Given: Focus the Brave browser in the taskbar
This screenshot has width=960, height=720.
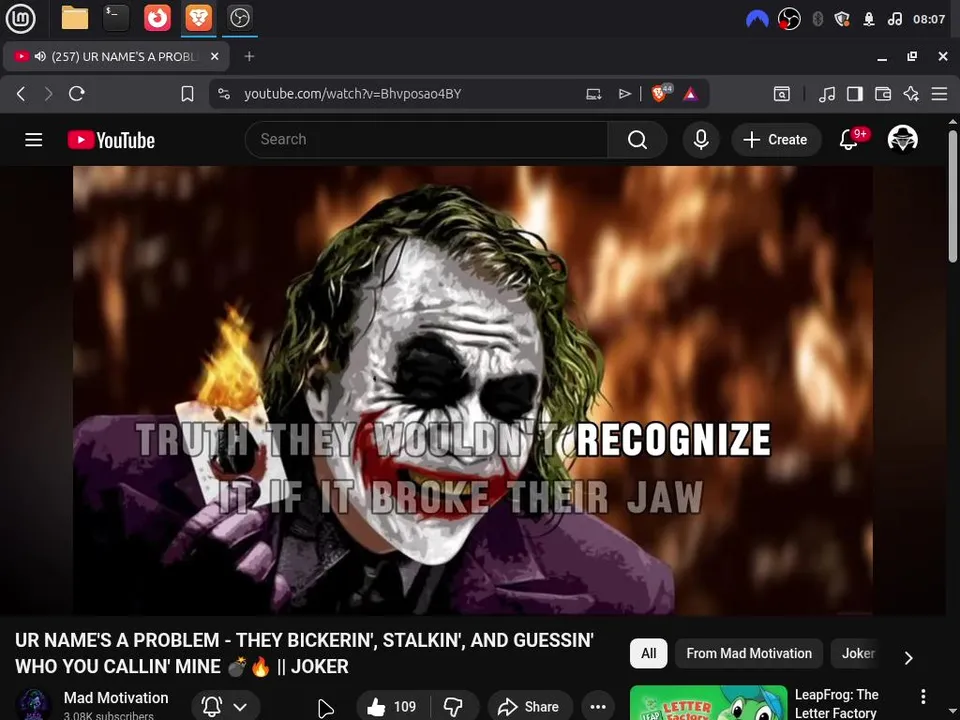Looking at the screenshot, I should point(198,18).
